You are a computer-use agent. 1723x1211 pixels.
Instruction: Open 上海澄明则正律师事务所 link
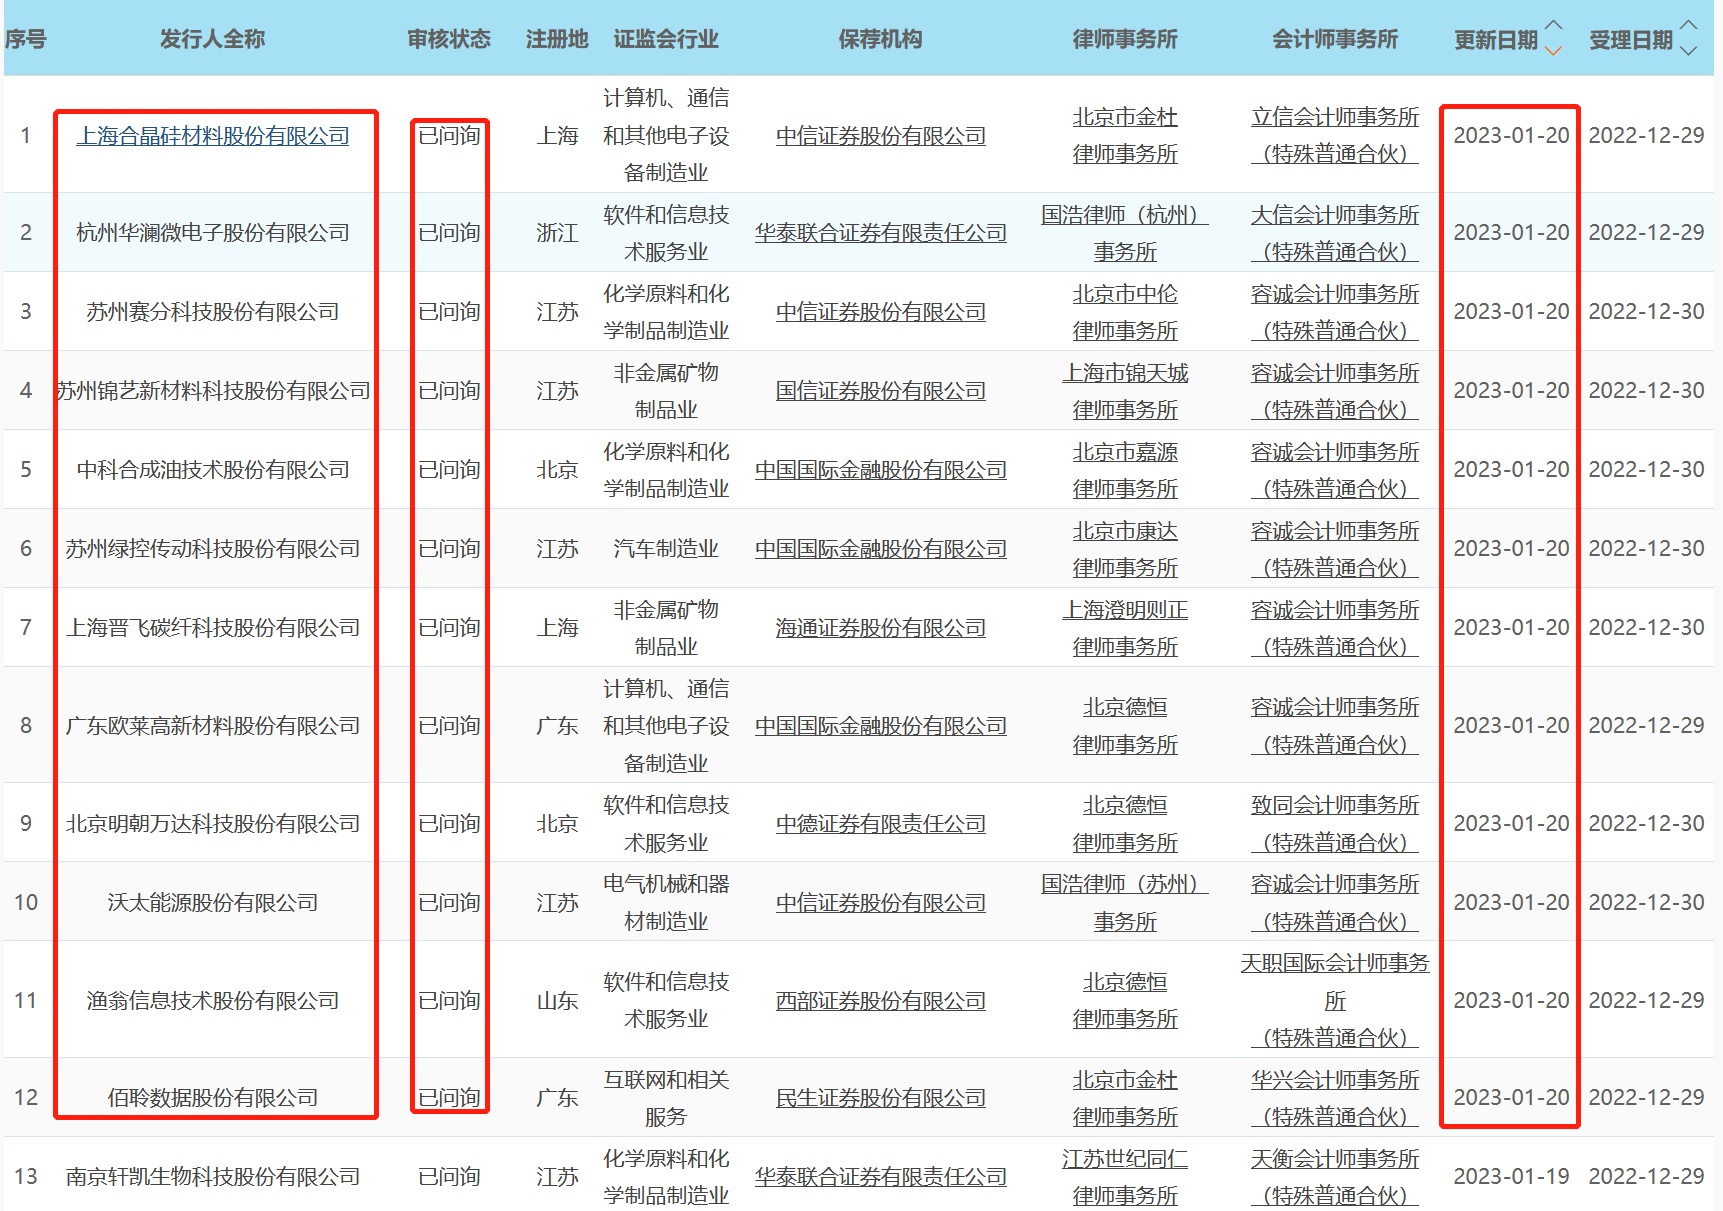click(x=1125, y=628)
